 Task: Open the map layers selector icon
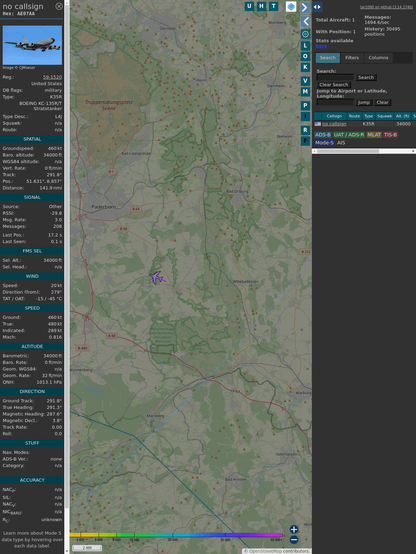[x=291, y=6]
